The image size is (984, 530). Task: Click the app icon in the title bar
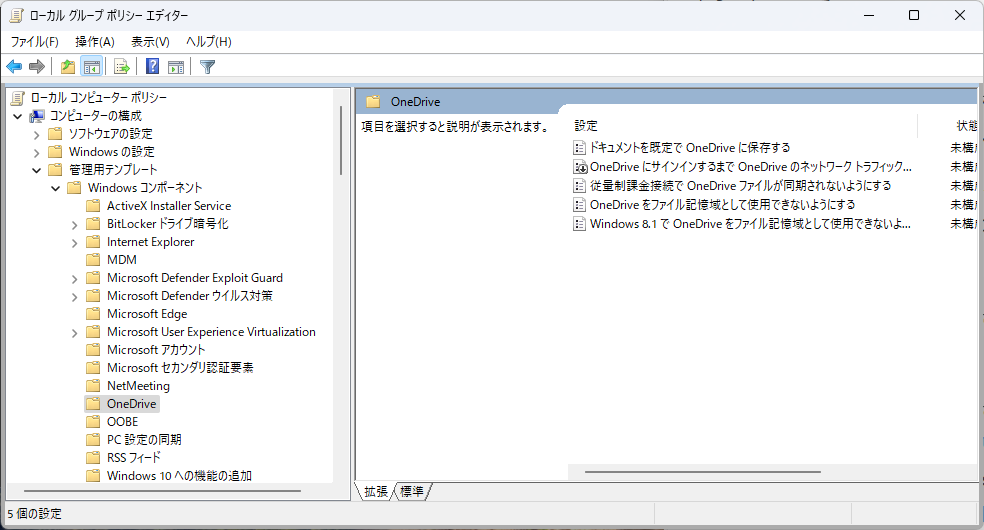[x=16, y=16]
